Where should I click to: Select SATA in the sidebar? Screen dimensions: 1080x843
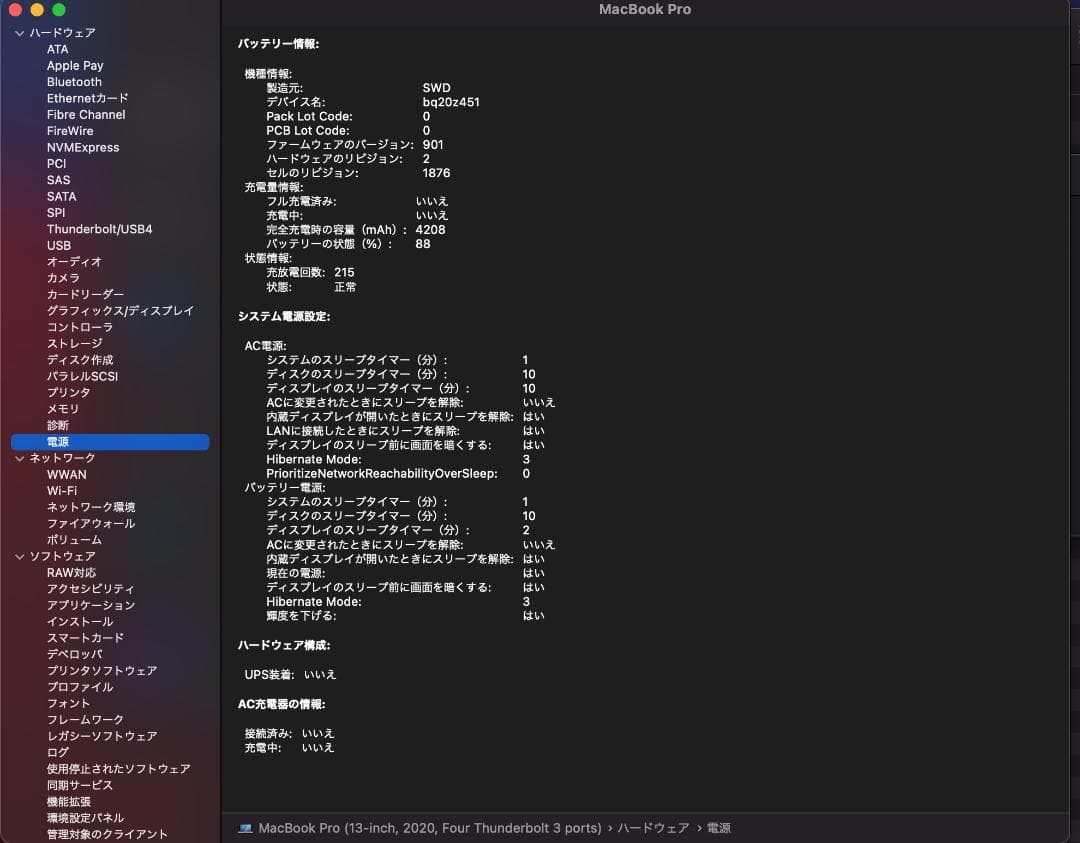(x=61, y=196)
